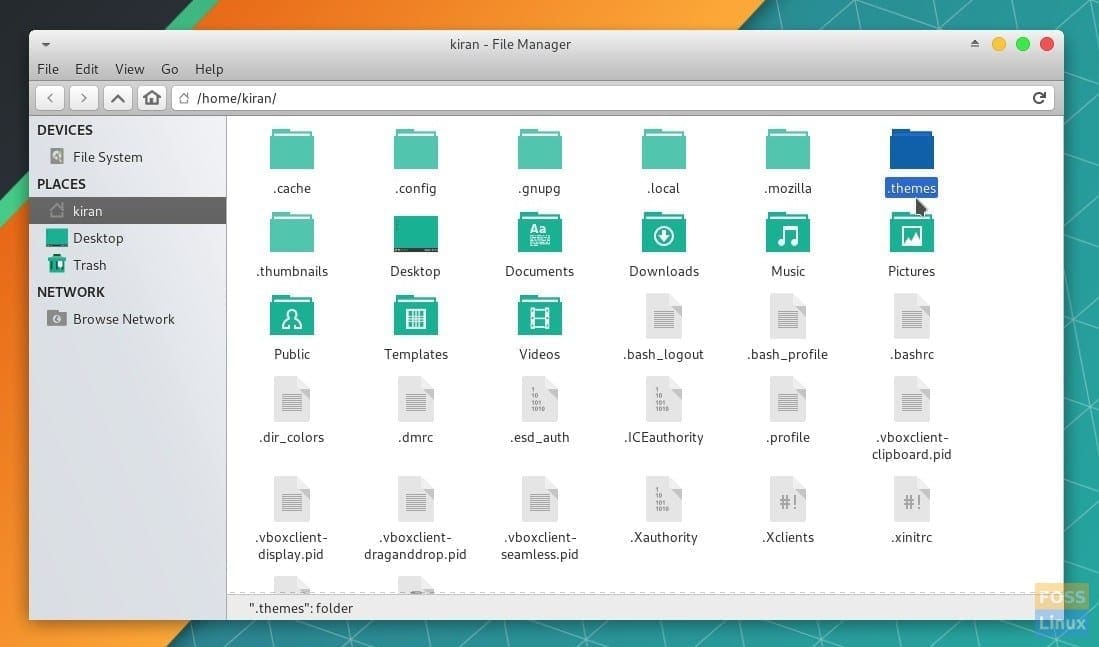Select the .local folder icon
This screenshot has width=1099, height=647.
(x=664, y=149)
